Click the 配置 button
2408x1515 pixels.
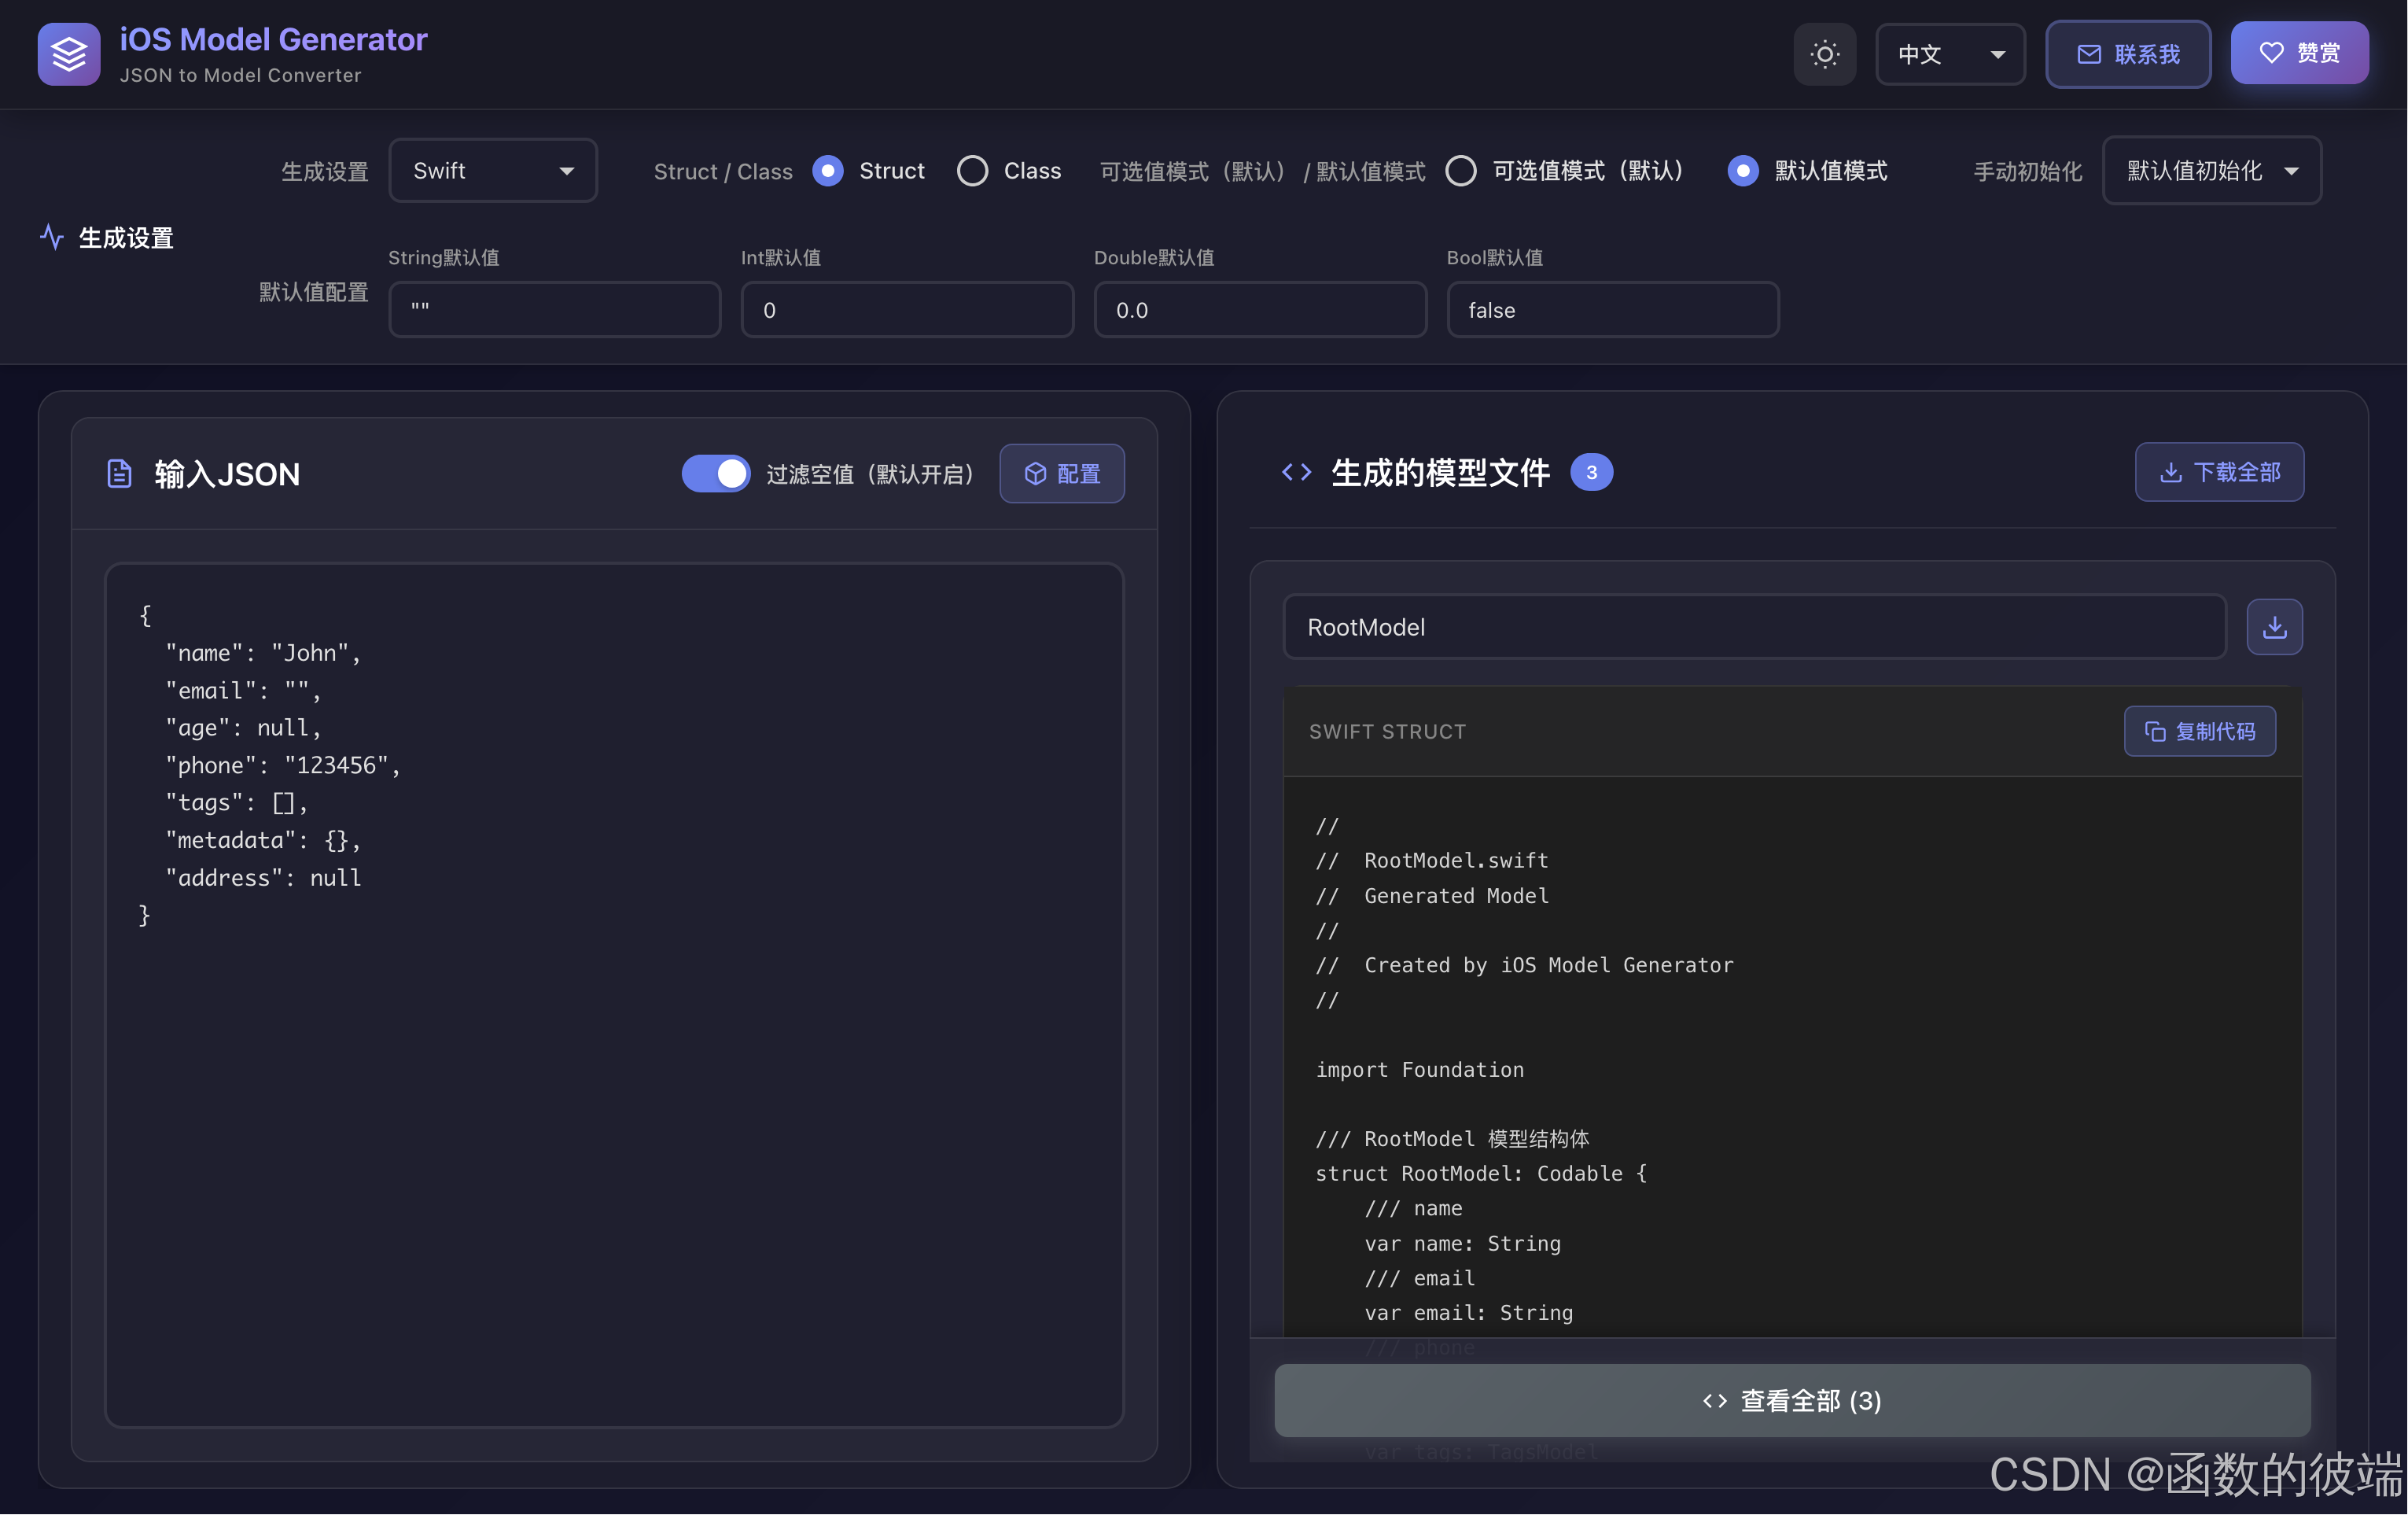[1061, 473]
